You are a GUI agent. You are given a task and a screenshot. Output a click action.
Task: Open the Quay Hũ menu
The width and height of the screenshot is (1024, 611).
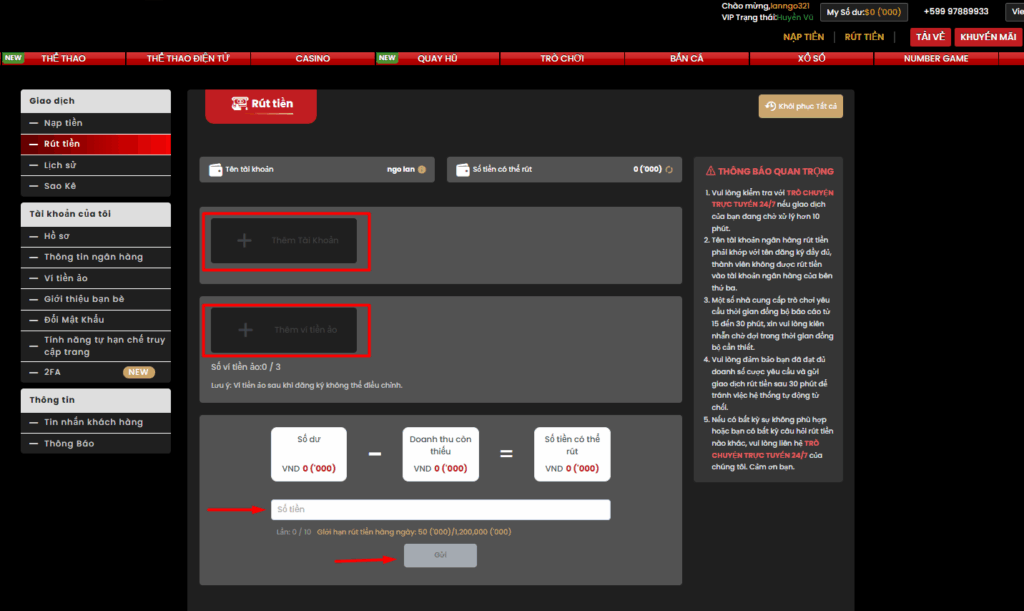[438, 59]
